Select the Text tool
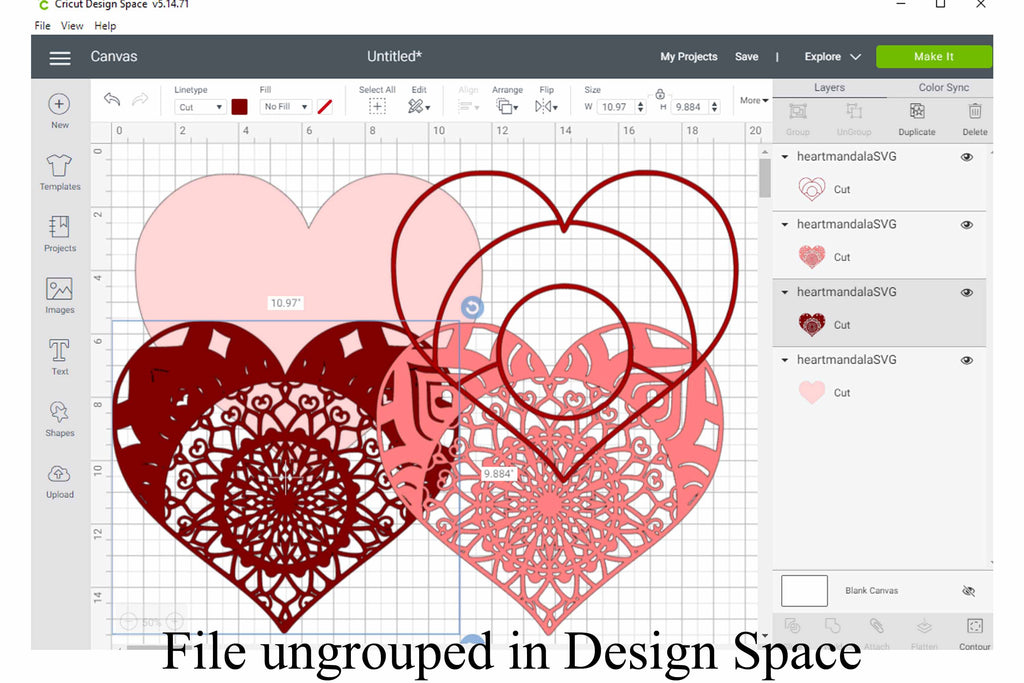Image resolution: width=1024 pixels, height=683 pixels. [59, 357]
